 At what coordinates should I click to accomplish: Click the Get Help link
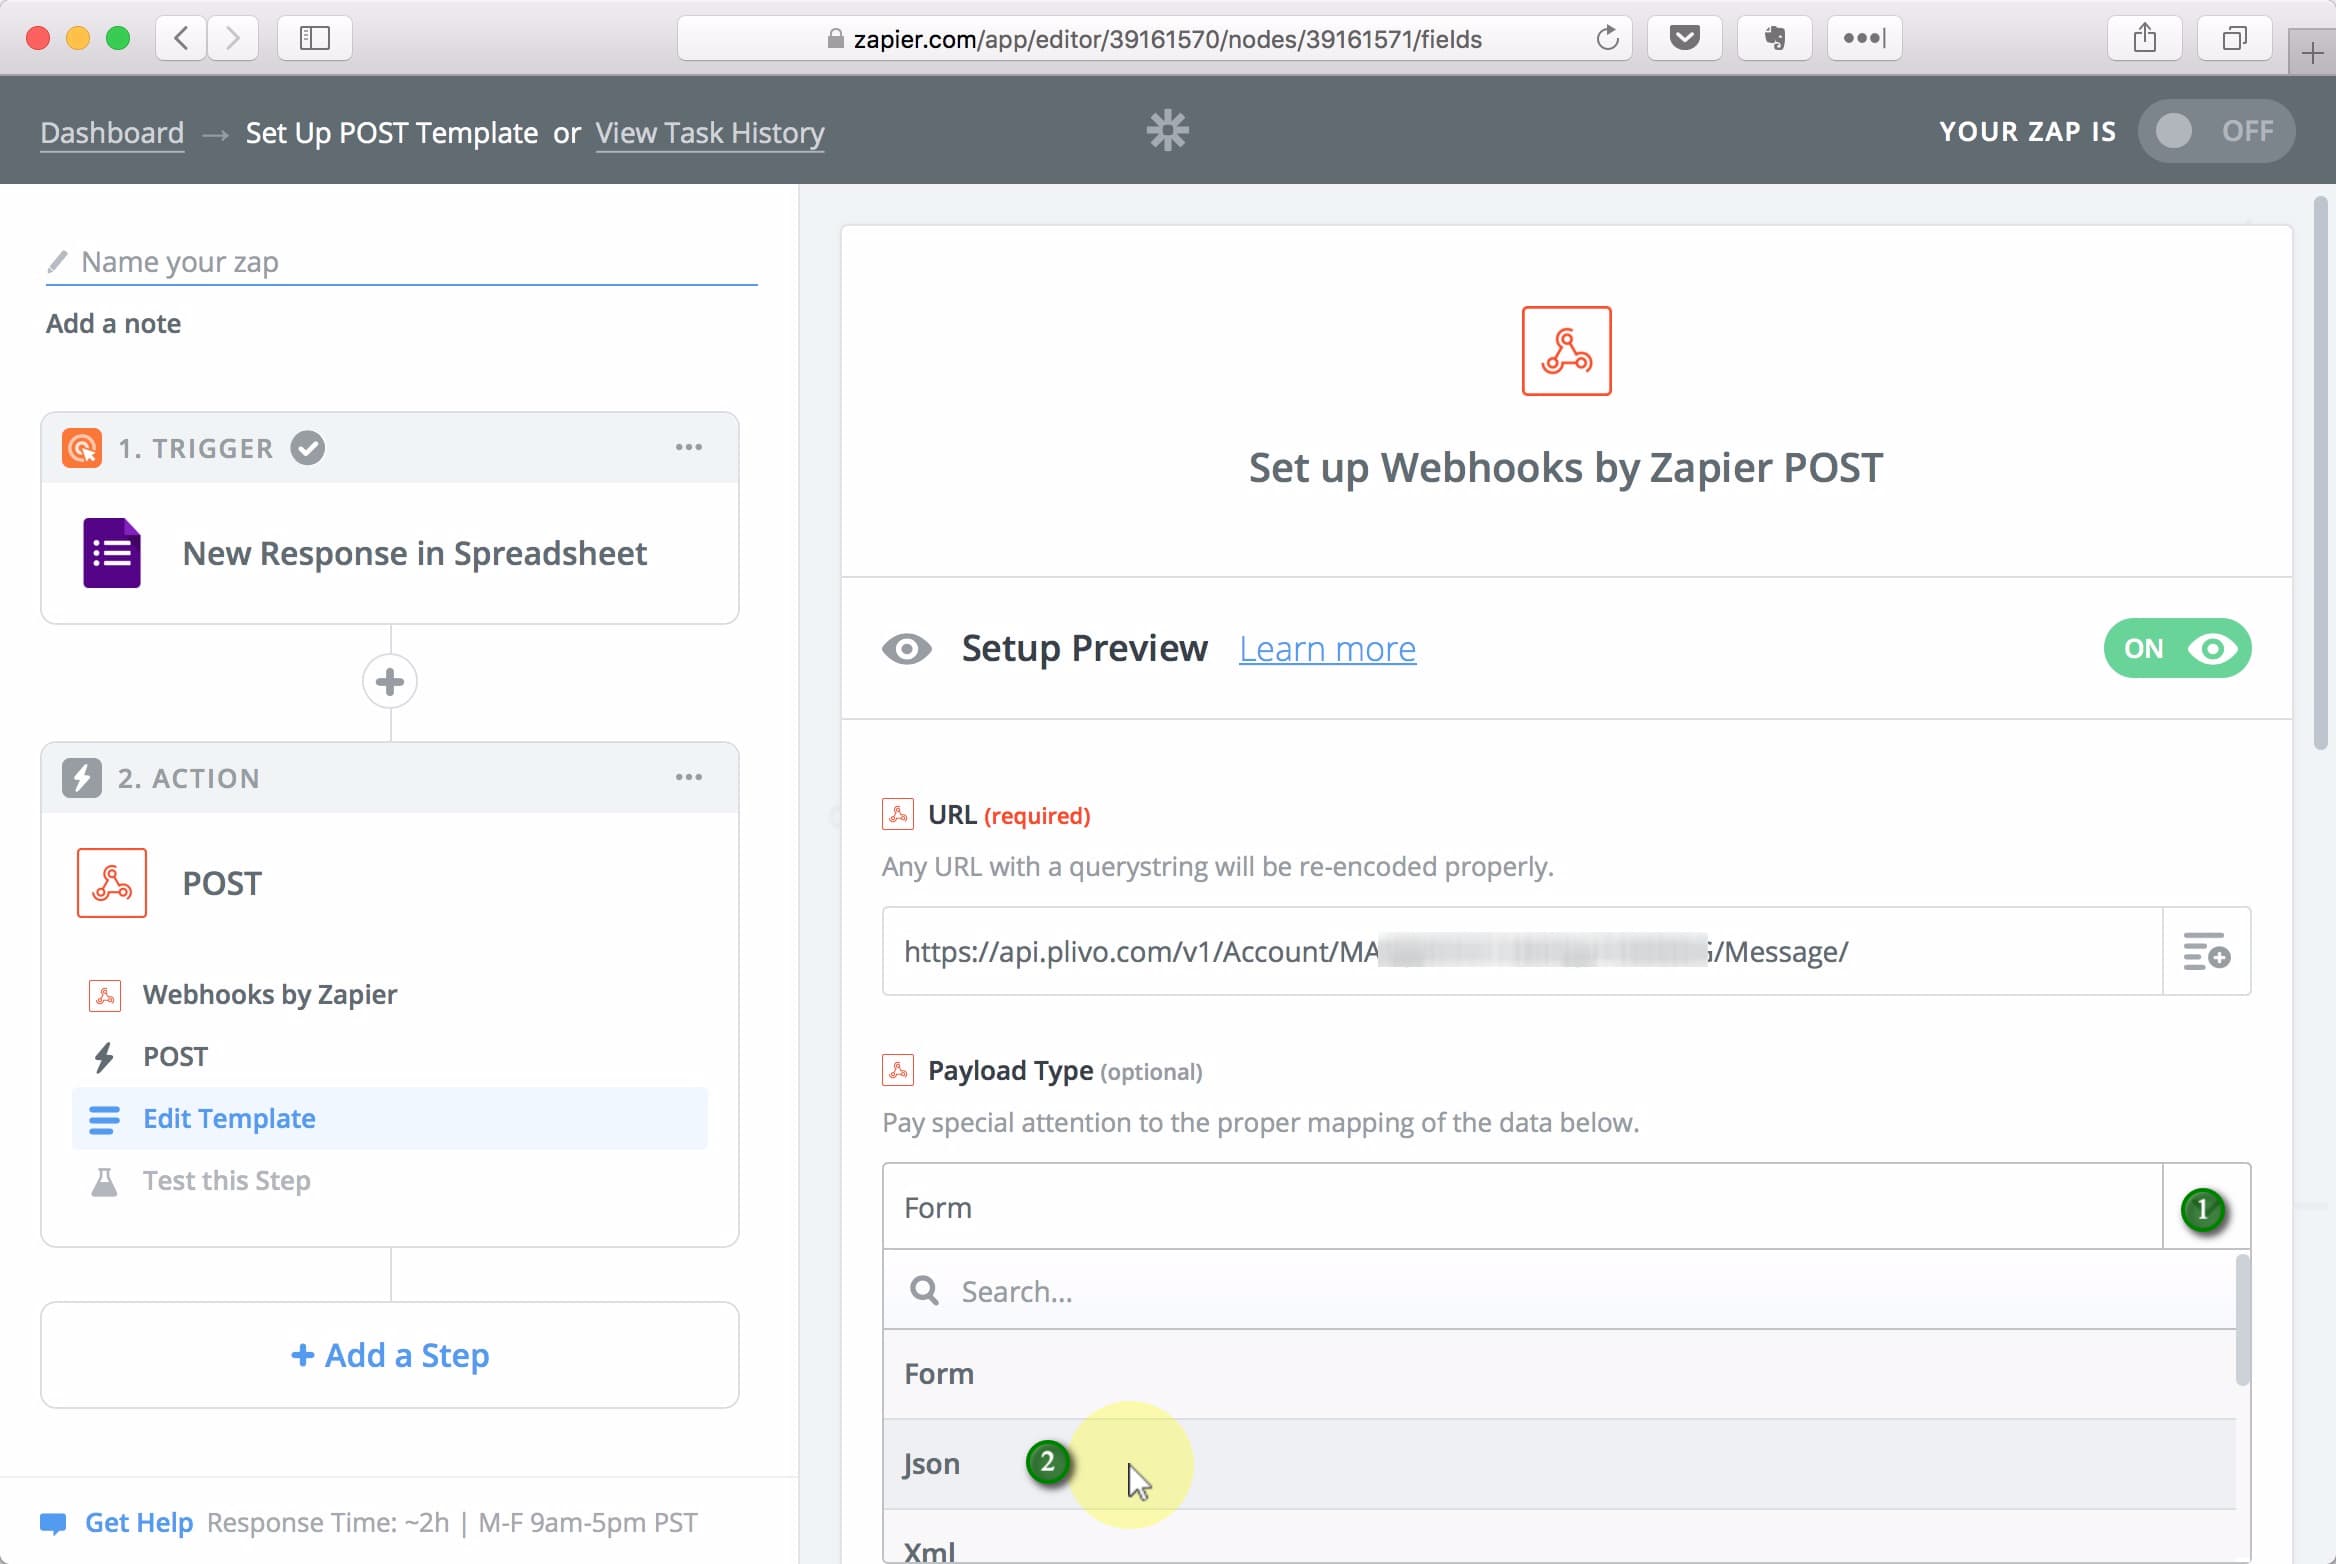[x=139, y=1522]
